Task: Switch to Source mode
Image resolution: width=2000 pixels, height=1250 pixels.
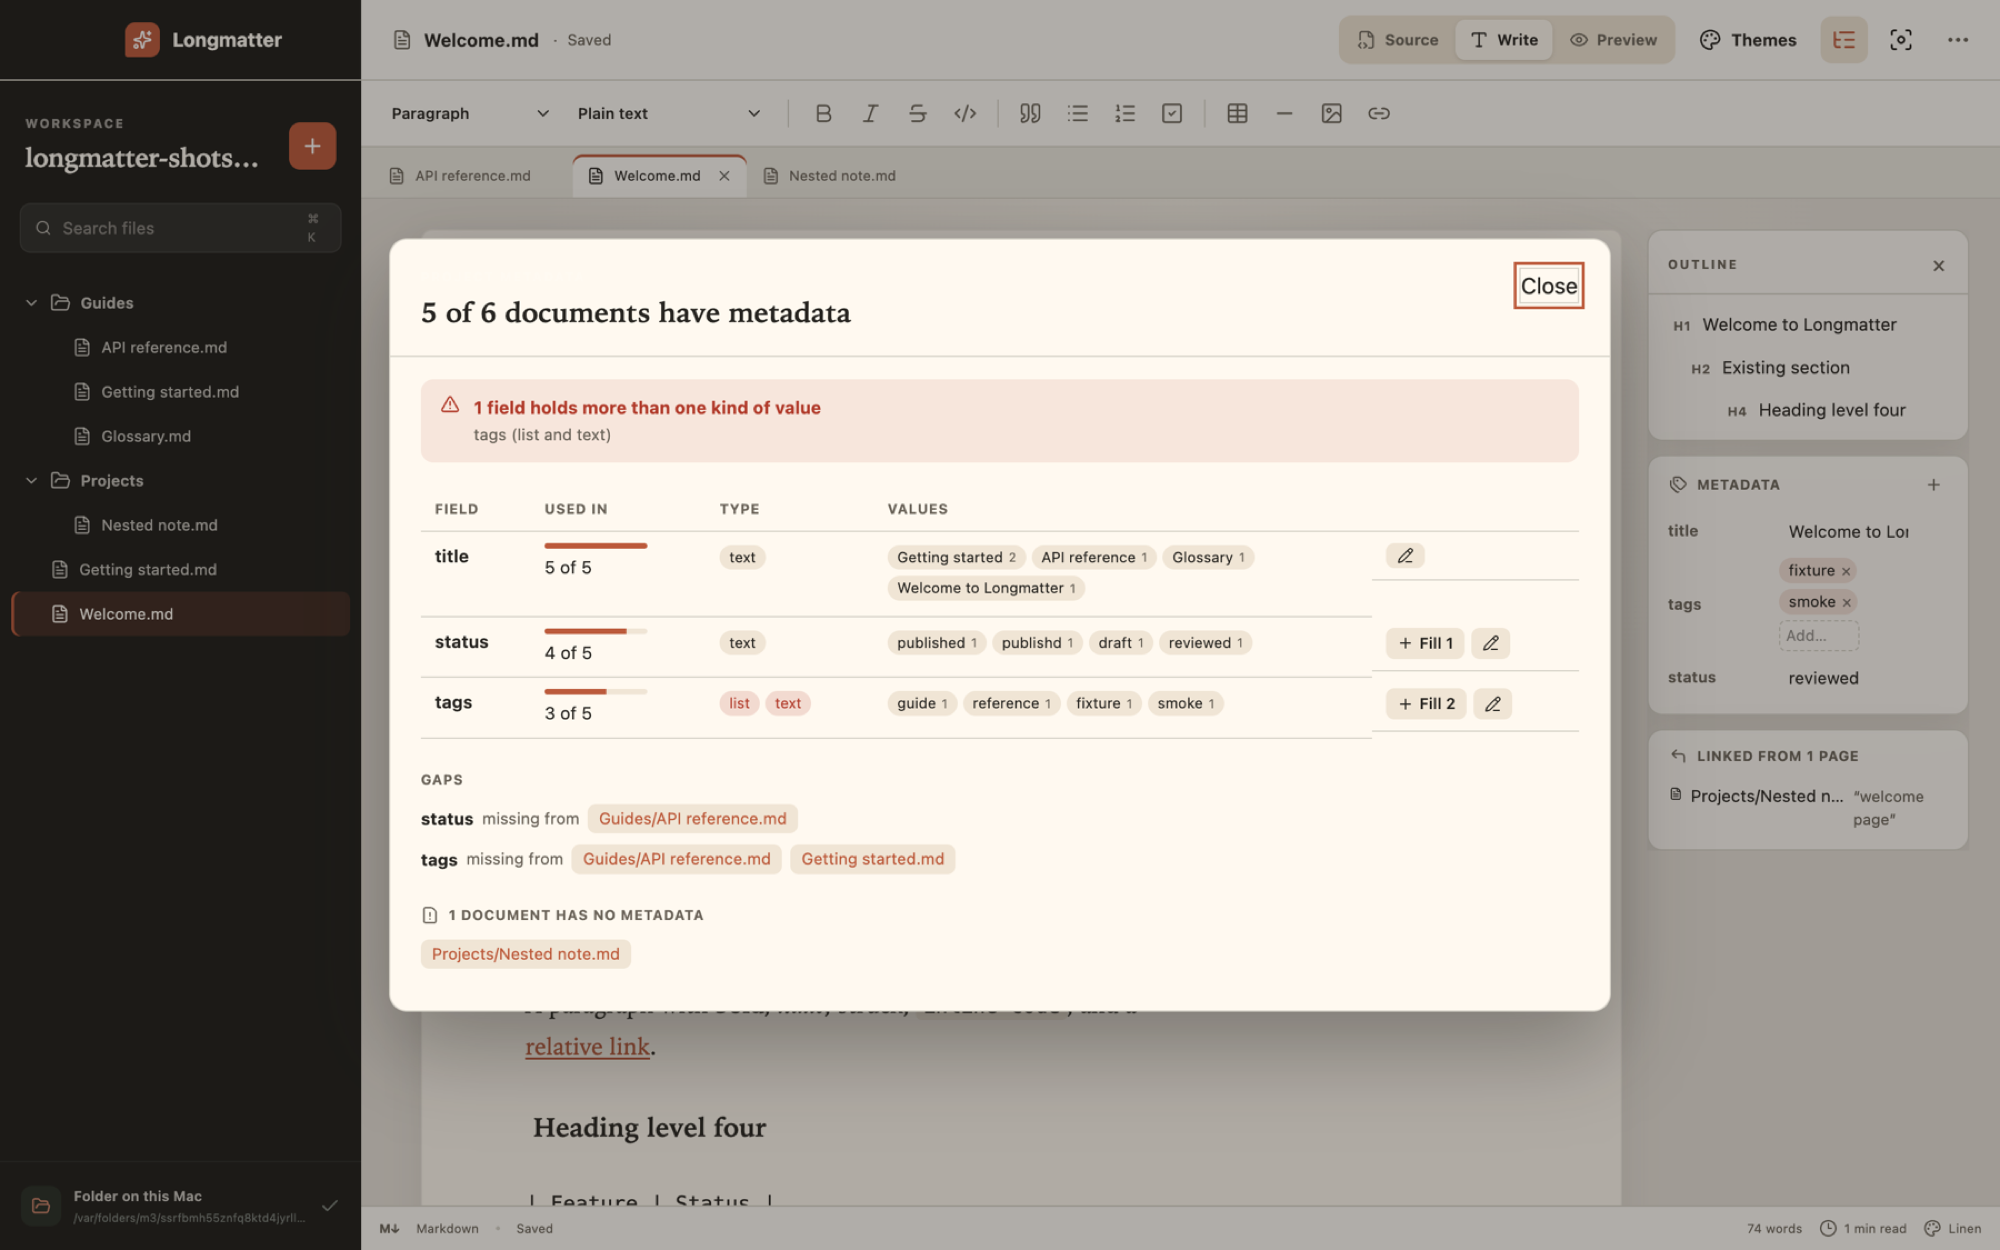Action: [x=1398, y=40]
